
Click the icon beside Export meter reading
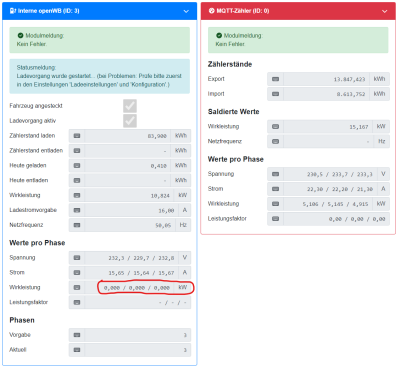[275, 79]
